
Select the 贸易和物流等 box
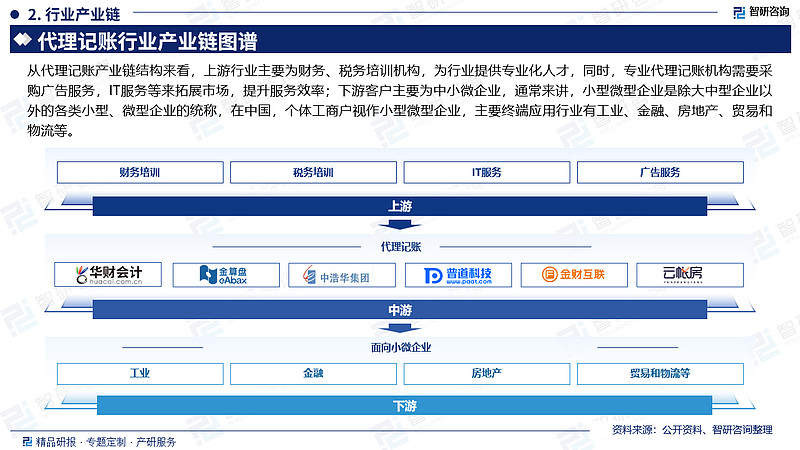tap(659, 373)
